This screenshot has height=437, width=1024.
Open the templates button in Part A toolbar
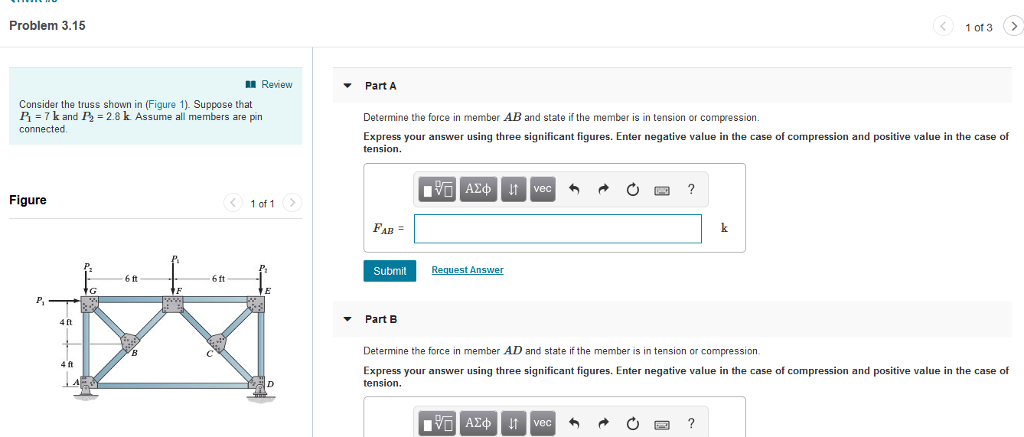(x=438, y=189)
